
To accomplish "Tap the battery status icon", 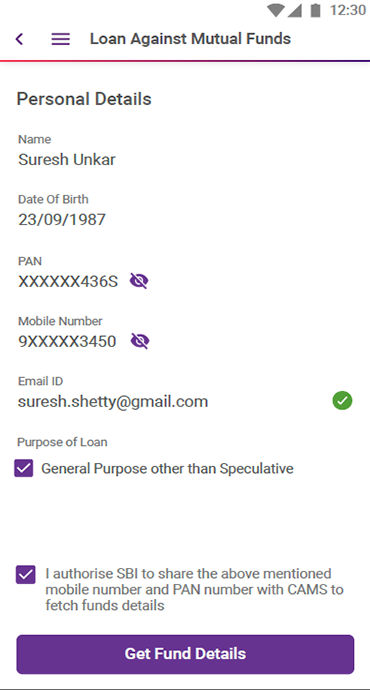I will [315, 10].
